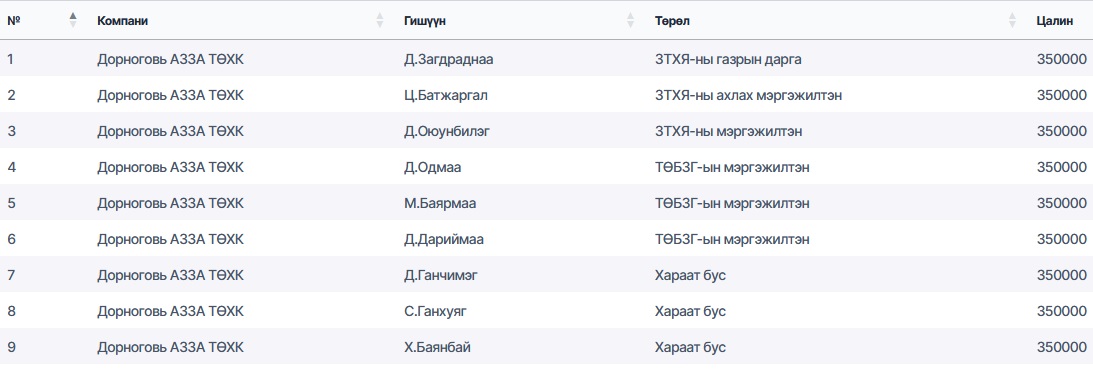1093x371 pixels.
Task: Select the Гишүүн column header
Action: tap(425, 21)
